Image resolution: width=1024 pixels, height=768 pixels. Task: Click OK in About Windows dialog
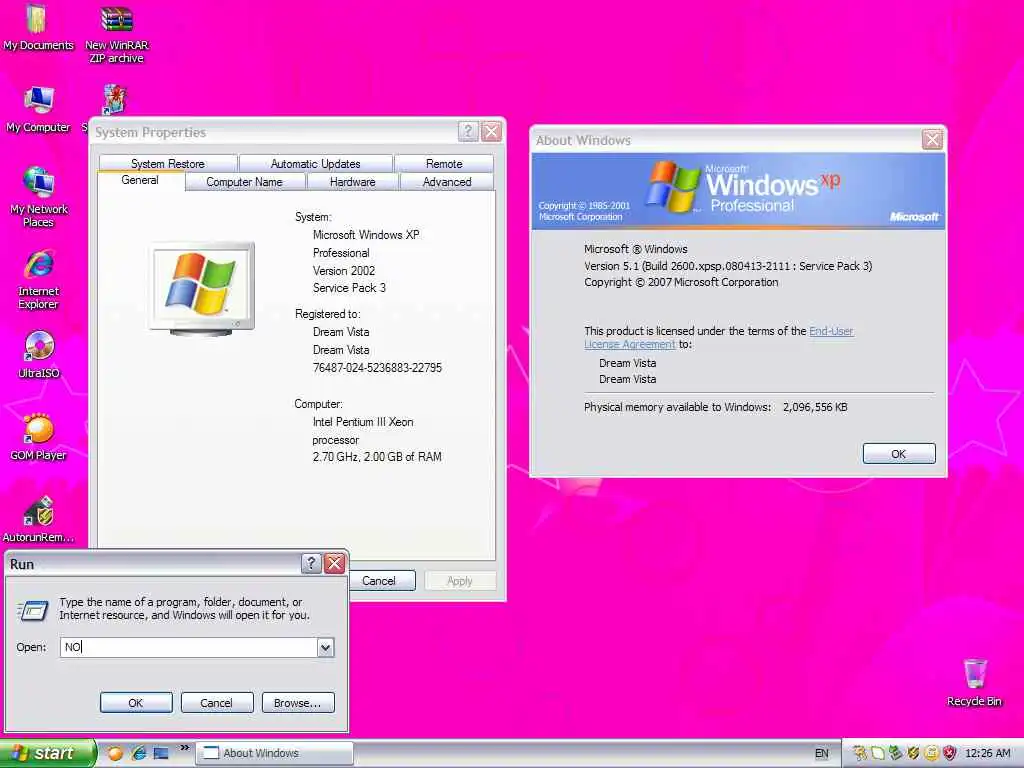899,453
